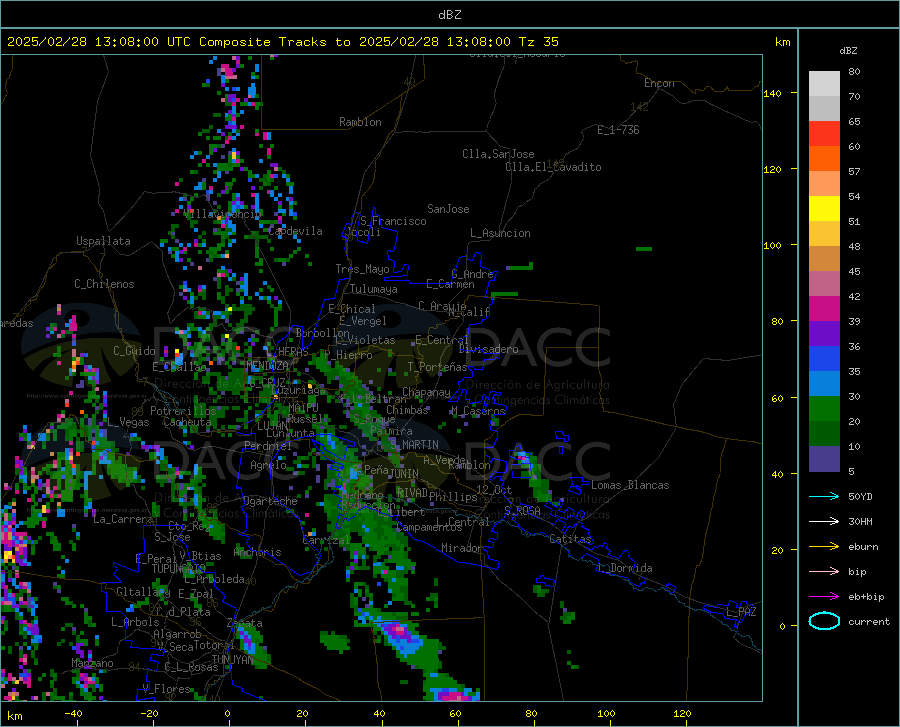Pick the bright green 20-30 dBZ swatch
This screenshot has height=727, width=900.
point(824,409)
